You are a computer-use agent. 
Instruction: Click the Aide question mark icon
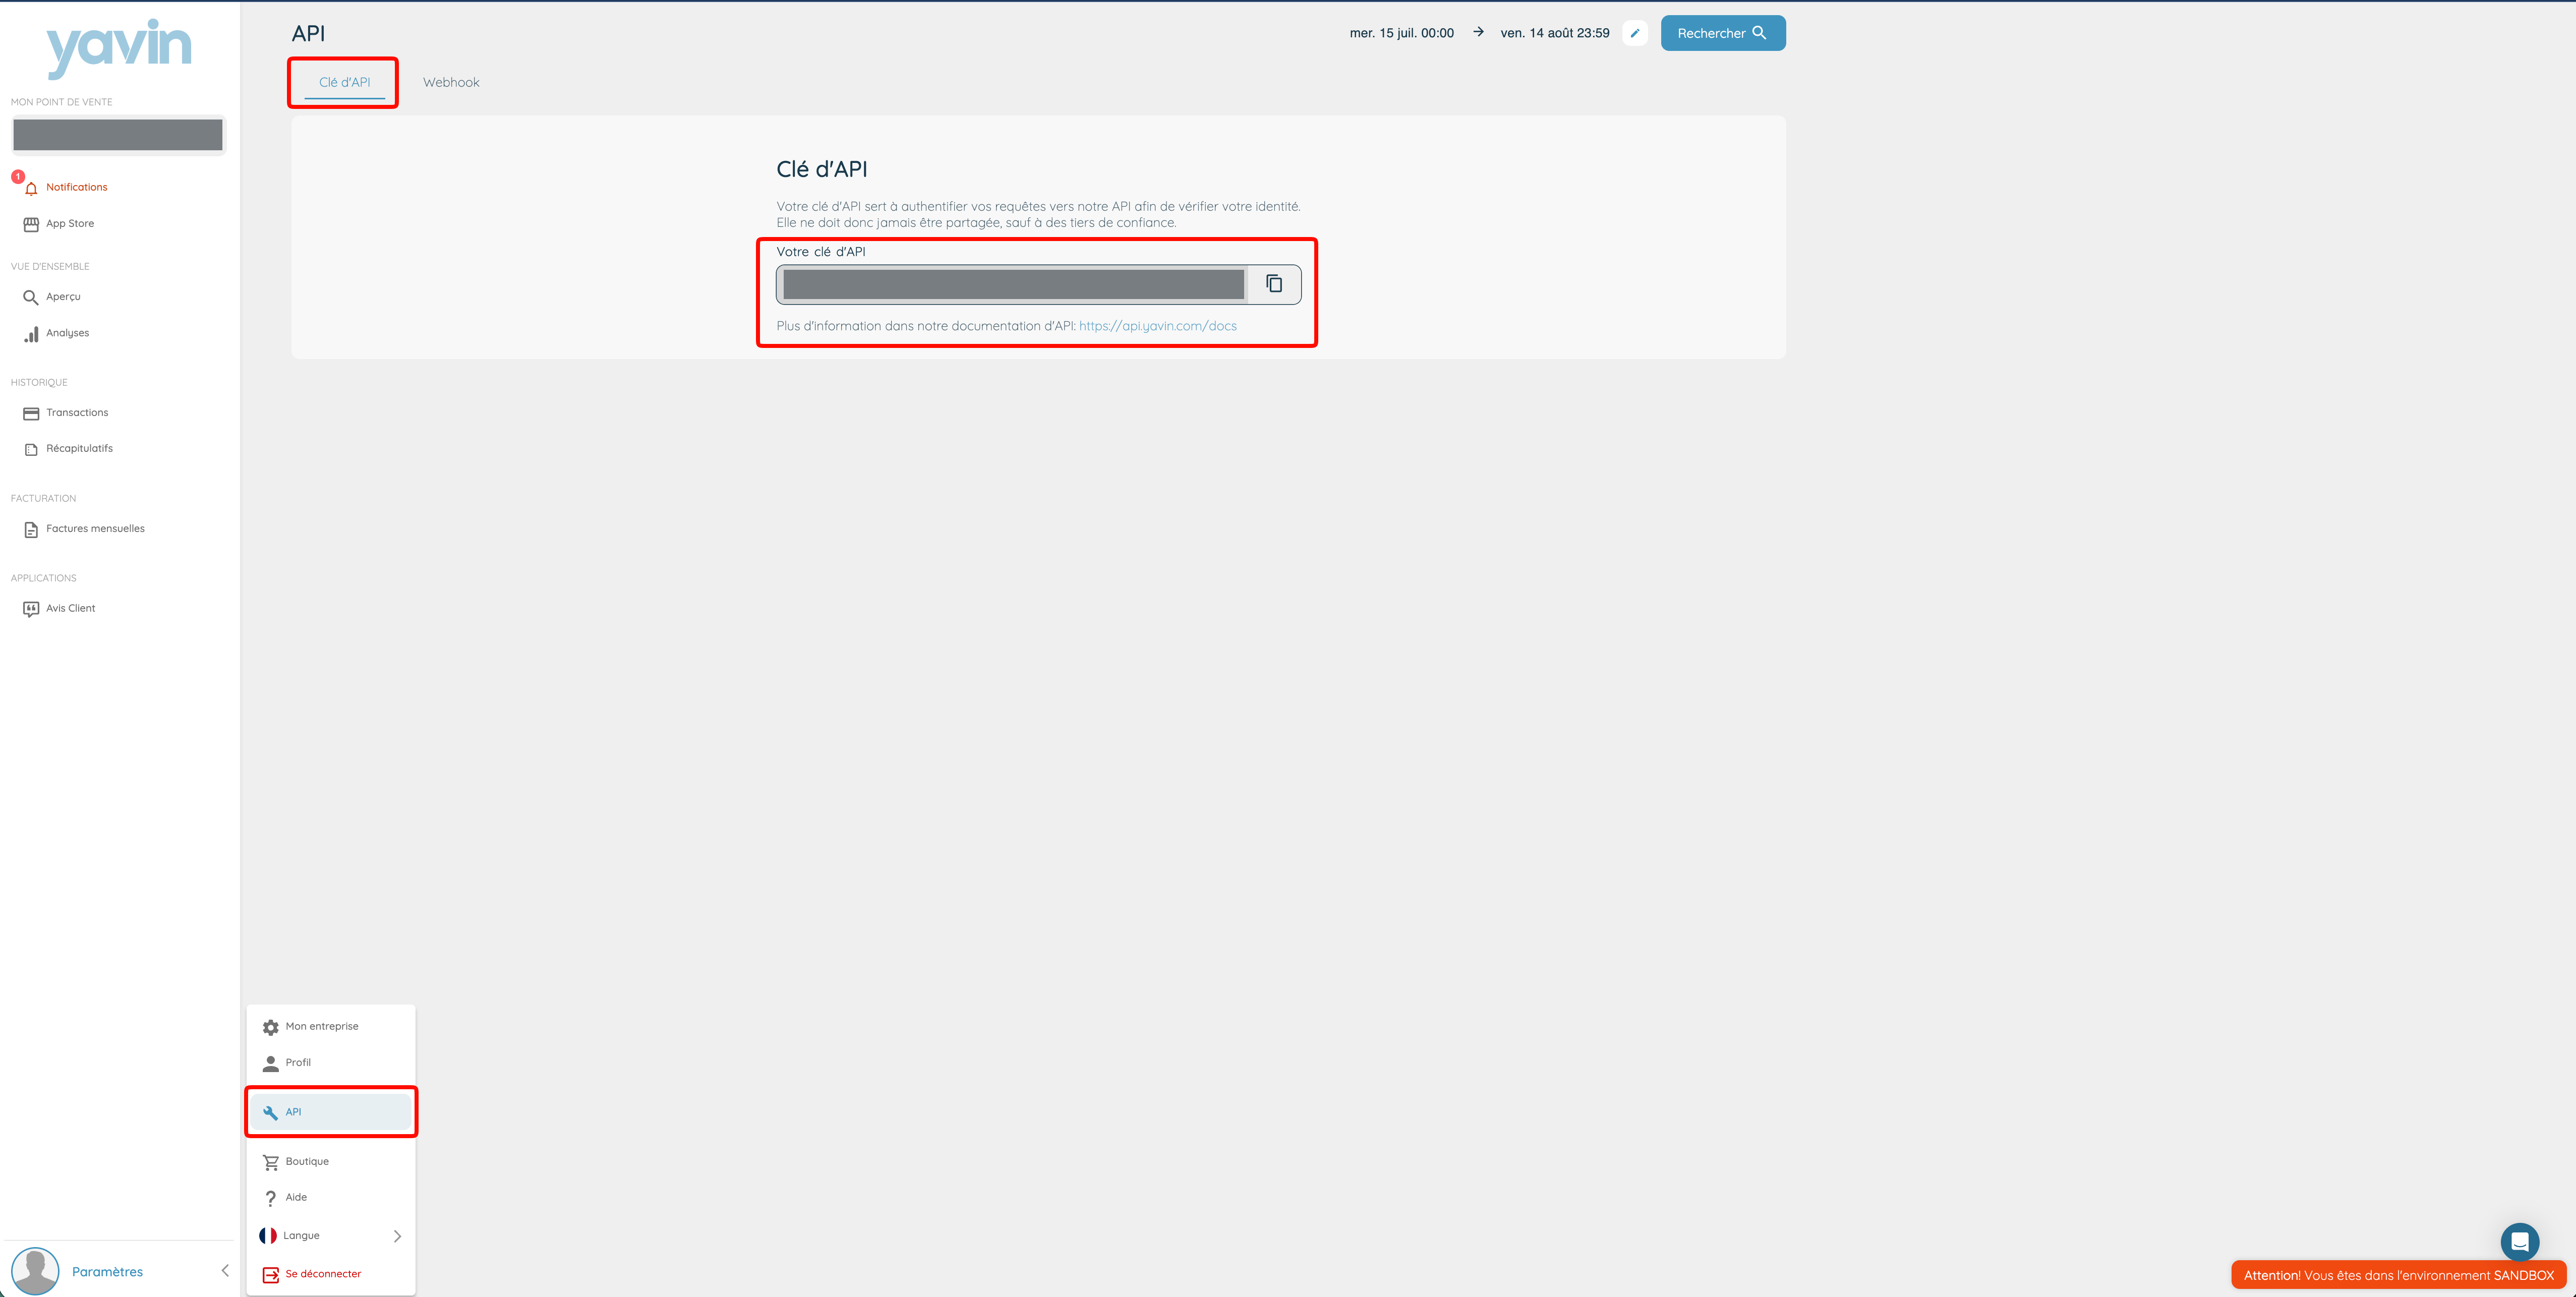pyautogui.click(x=270, y=1198)
